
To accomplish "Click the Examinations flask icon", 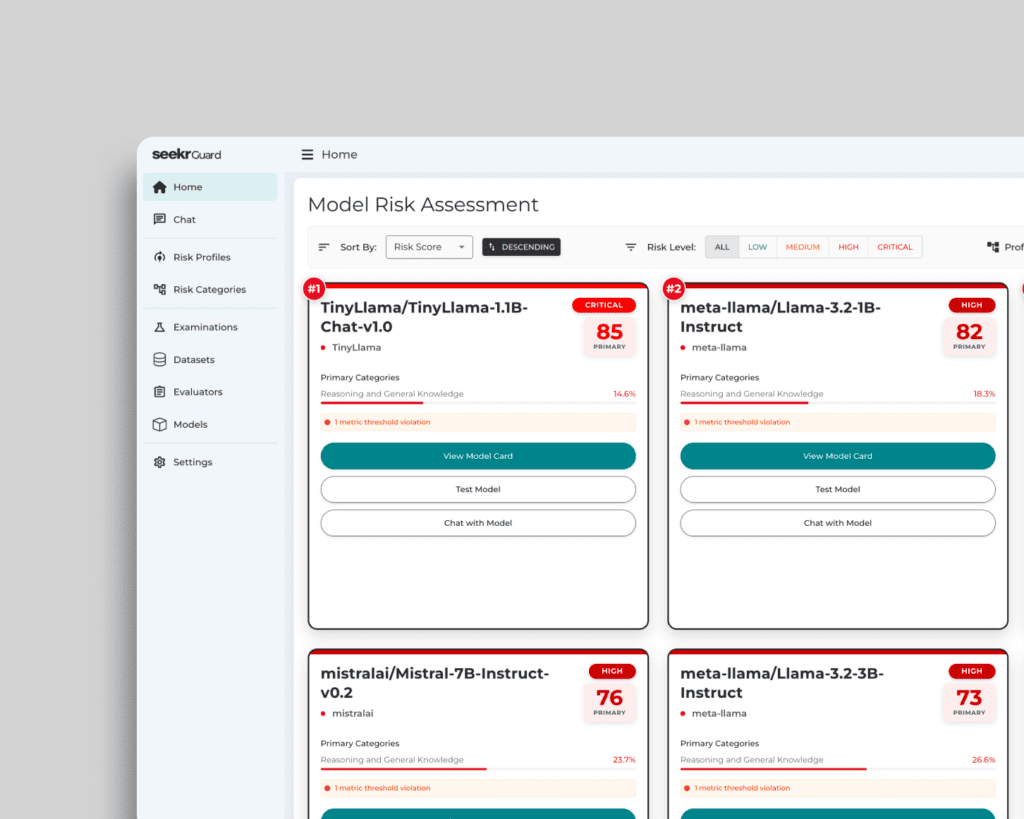I will pyautogui.click(x=160, y=327).
